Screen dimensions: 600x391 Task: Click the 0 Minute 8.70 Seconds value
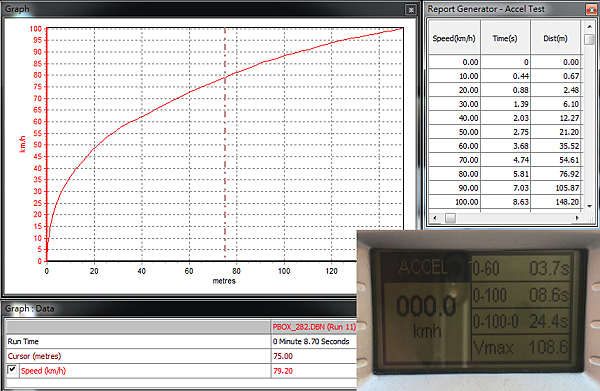point(311,341)
